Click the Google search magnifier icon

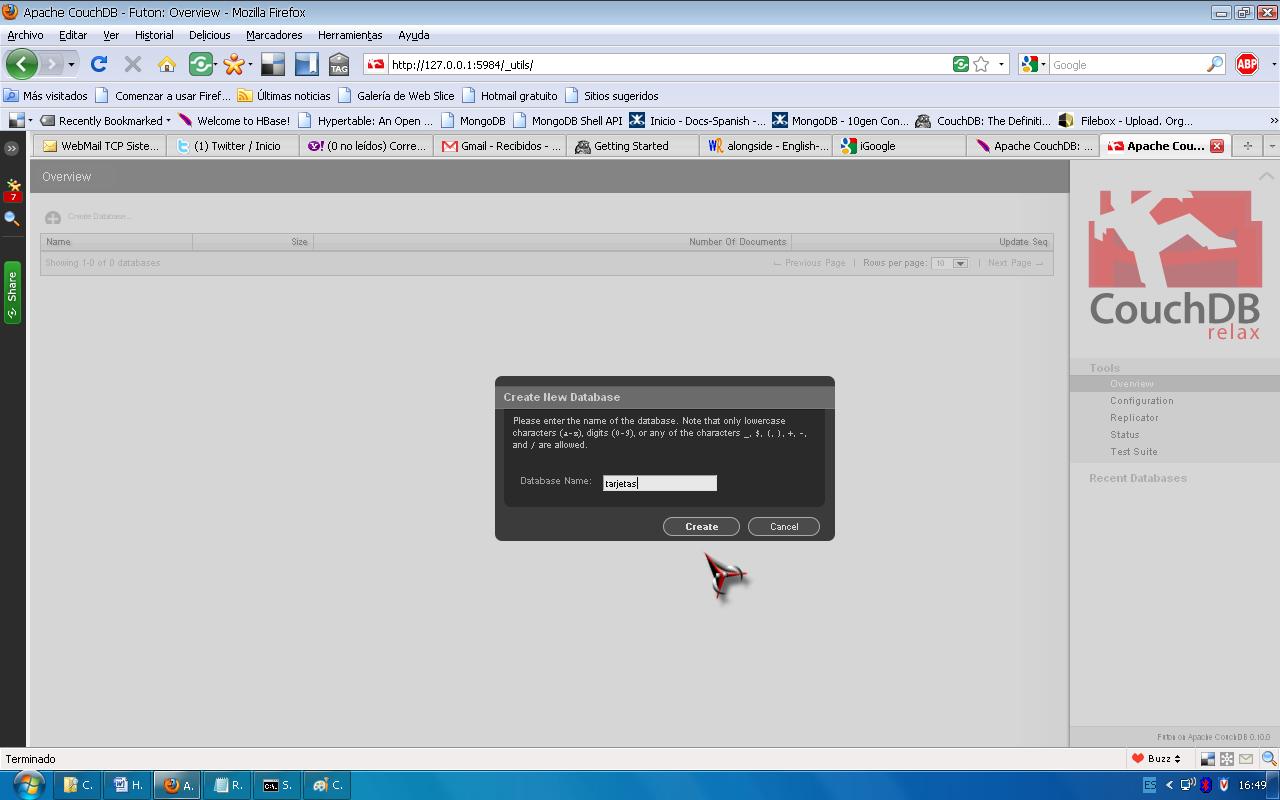(1215, 64)
